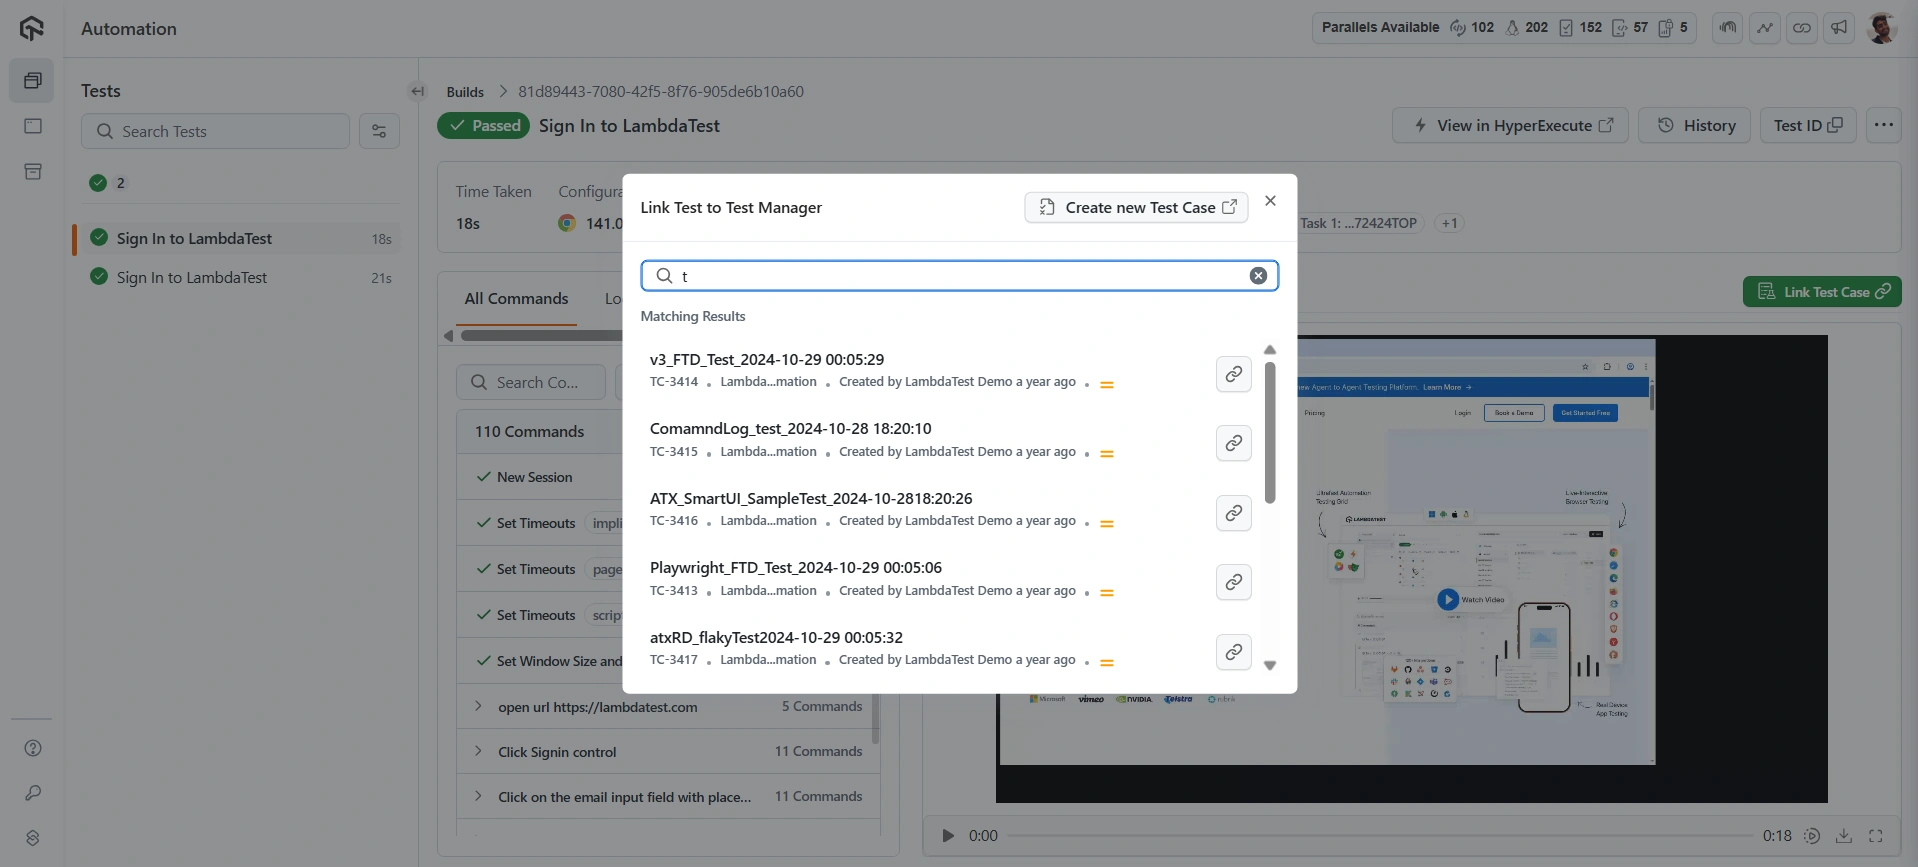
Task: Expand the email input field command group
Action: 478,796
